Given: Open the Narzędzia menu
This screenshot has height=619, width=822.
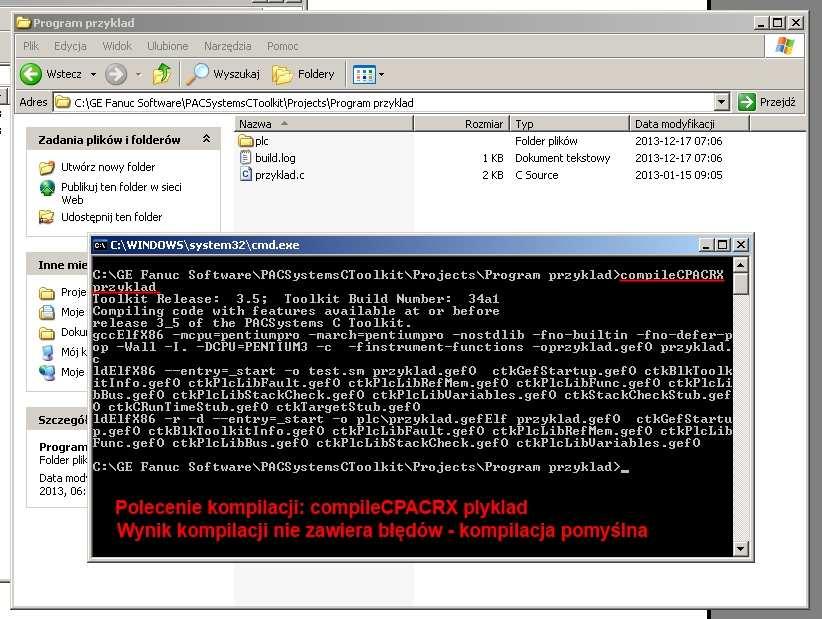Looking at the screenshot, I should click(x=228, y=46).
